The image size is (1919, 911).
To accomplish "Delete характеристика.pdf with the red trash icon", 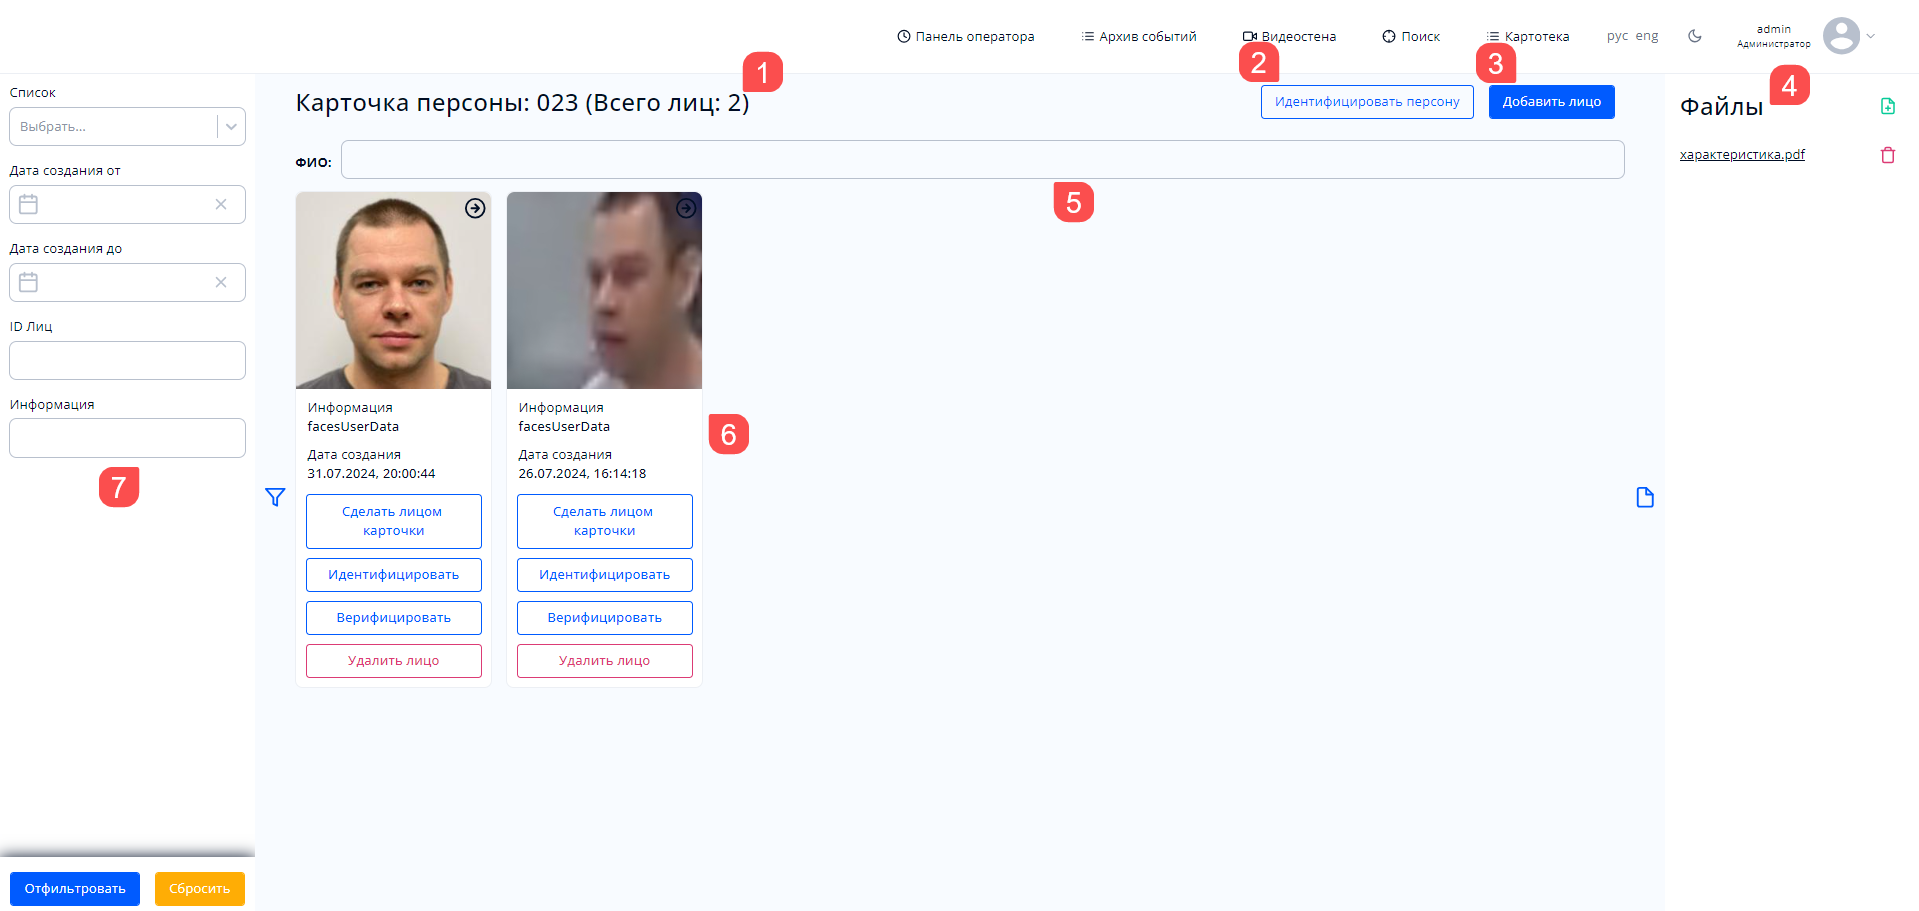I will click(x=1888, y=155).
